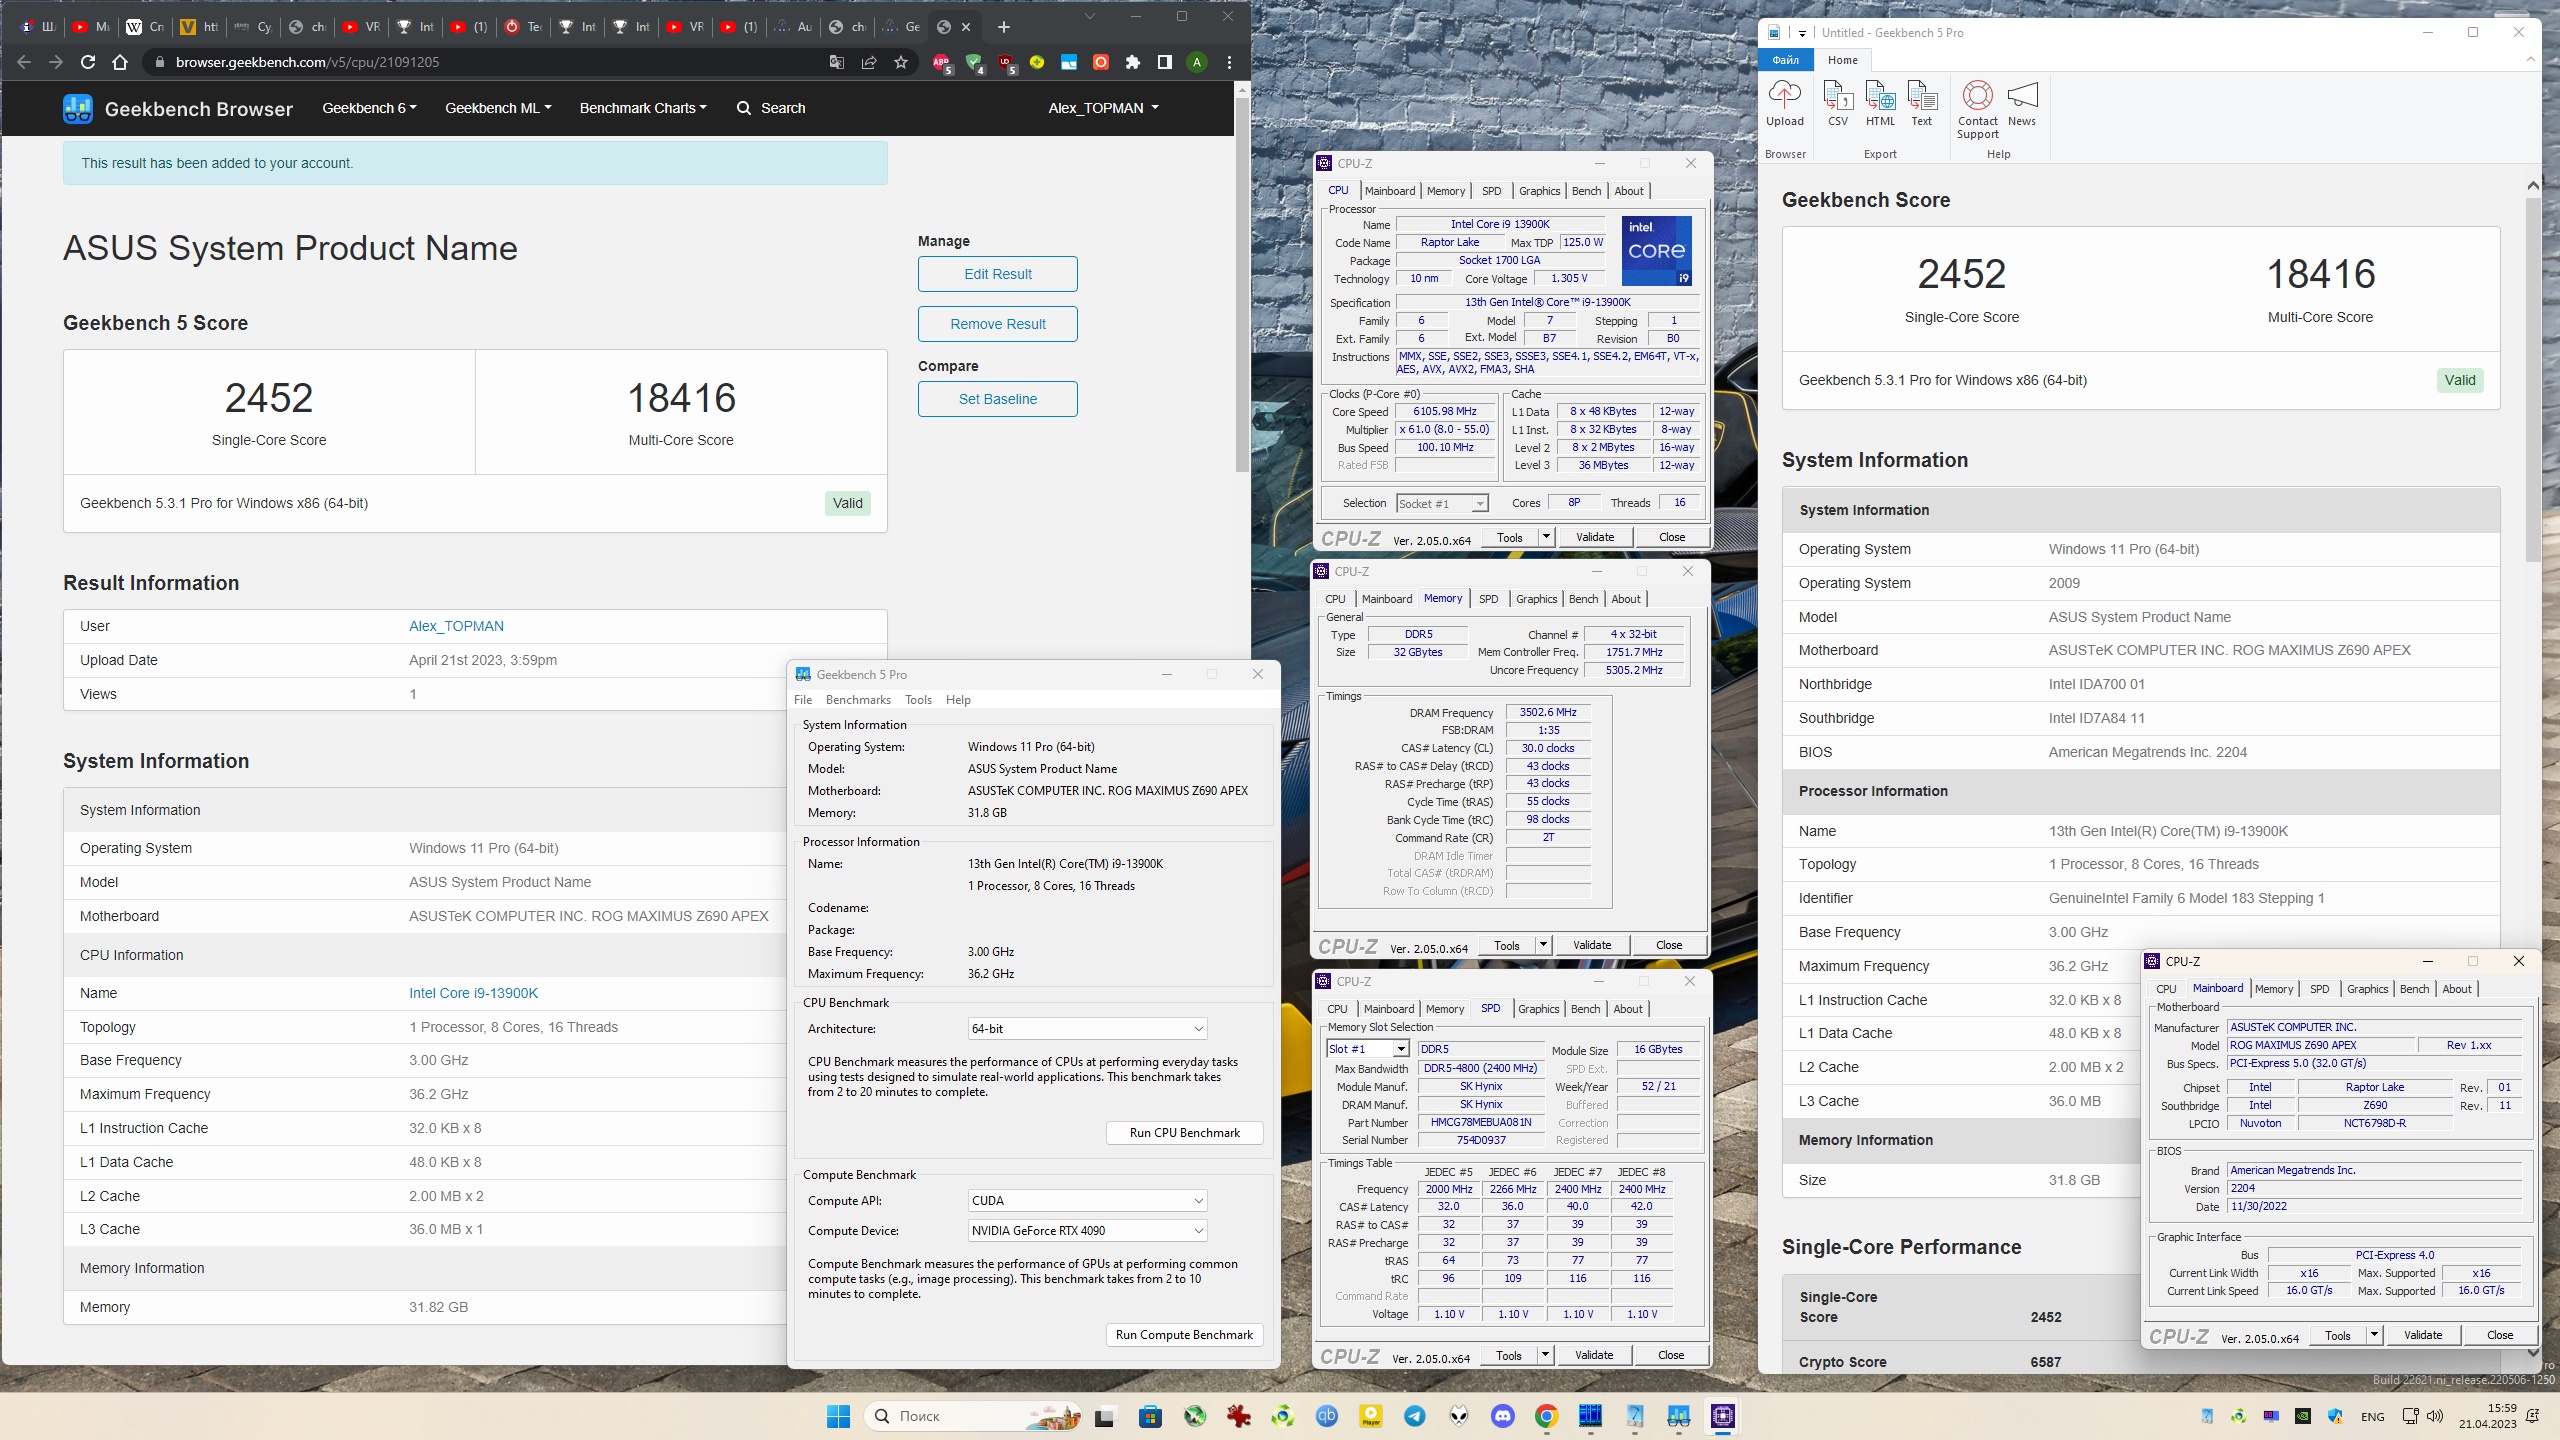
Task: Open the Extensions puzzle icon
Action: pyautogui.click(x=1132, y=62)
